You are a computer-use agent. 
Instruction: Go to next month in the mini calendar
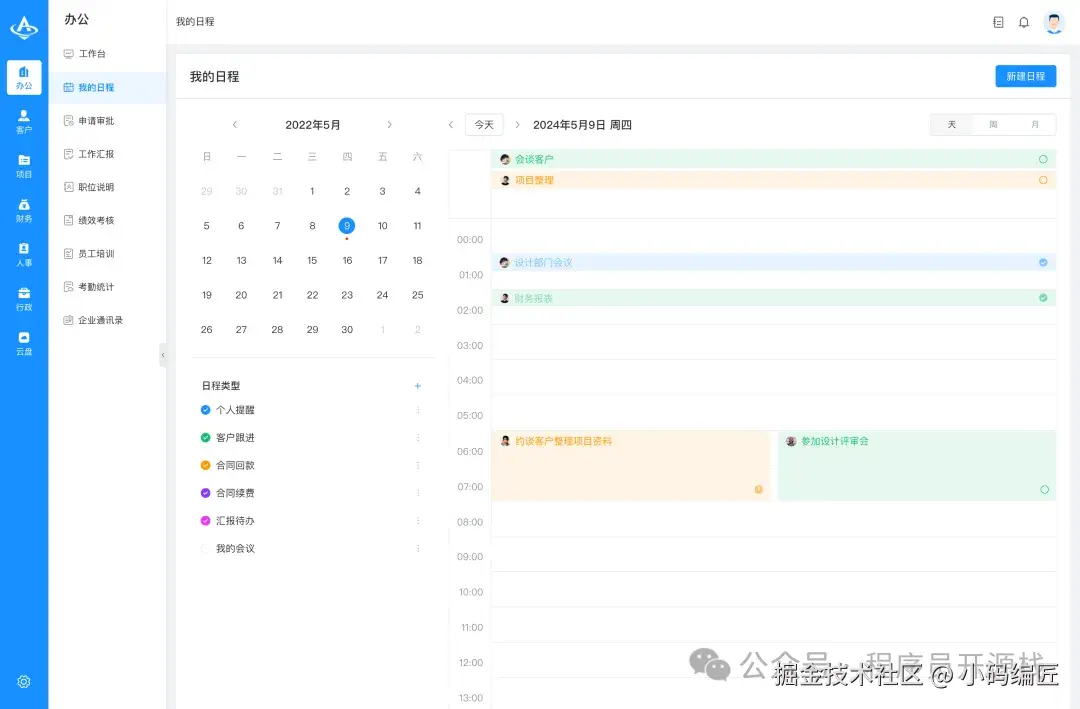pos(389,124)
